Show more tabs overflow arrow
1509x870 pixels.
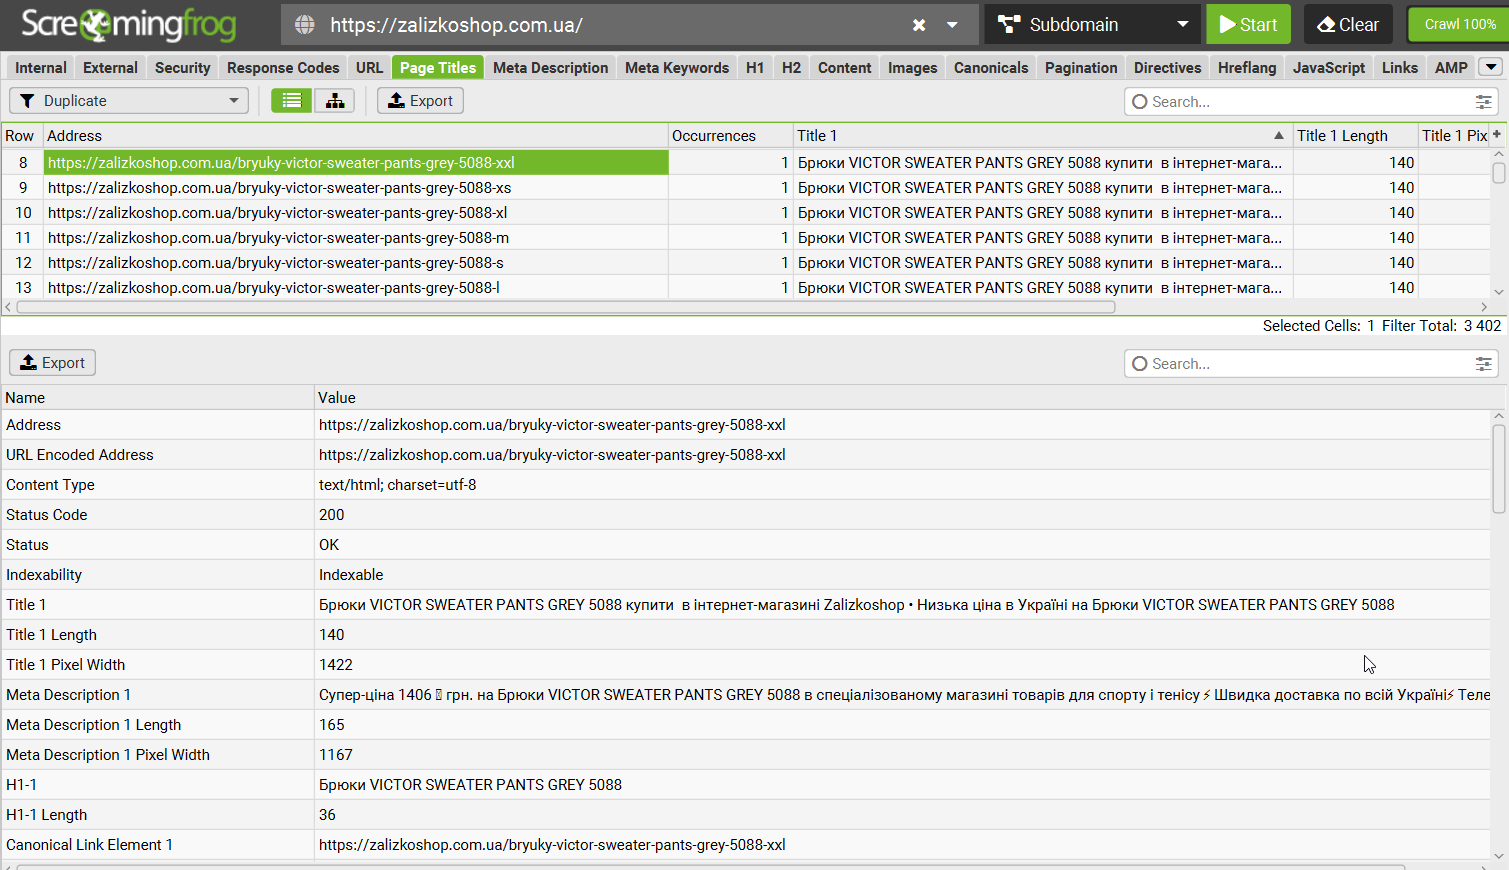click(1491, 67)
